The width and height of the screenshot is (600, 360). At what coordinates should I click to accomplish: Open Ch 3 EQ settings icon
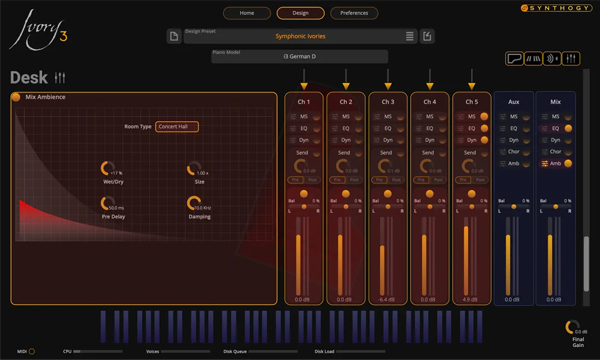[x=377, y=129]
